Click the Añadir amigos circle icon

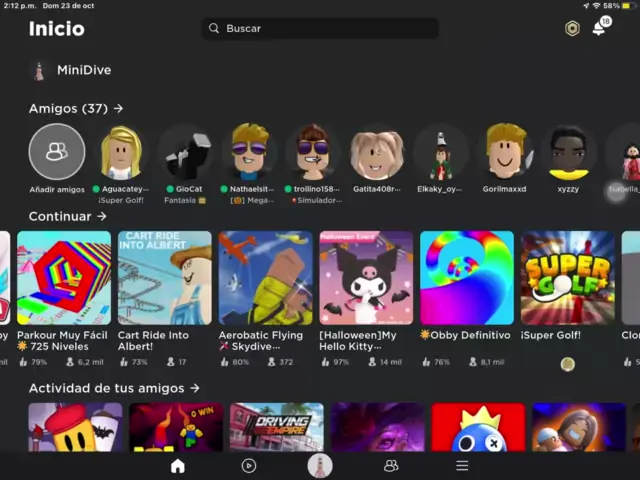[57, 152]
